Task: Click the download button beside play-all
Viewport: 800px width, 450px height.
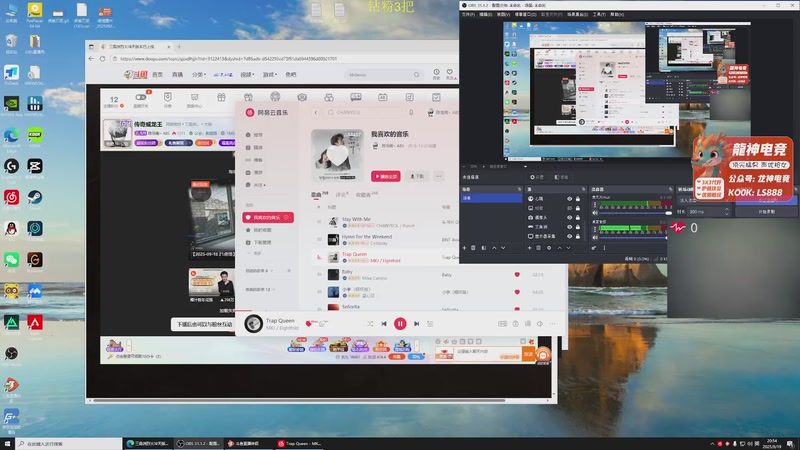Action: point(417,176)
